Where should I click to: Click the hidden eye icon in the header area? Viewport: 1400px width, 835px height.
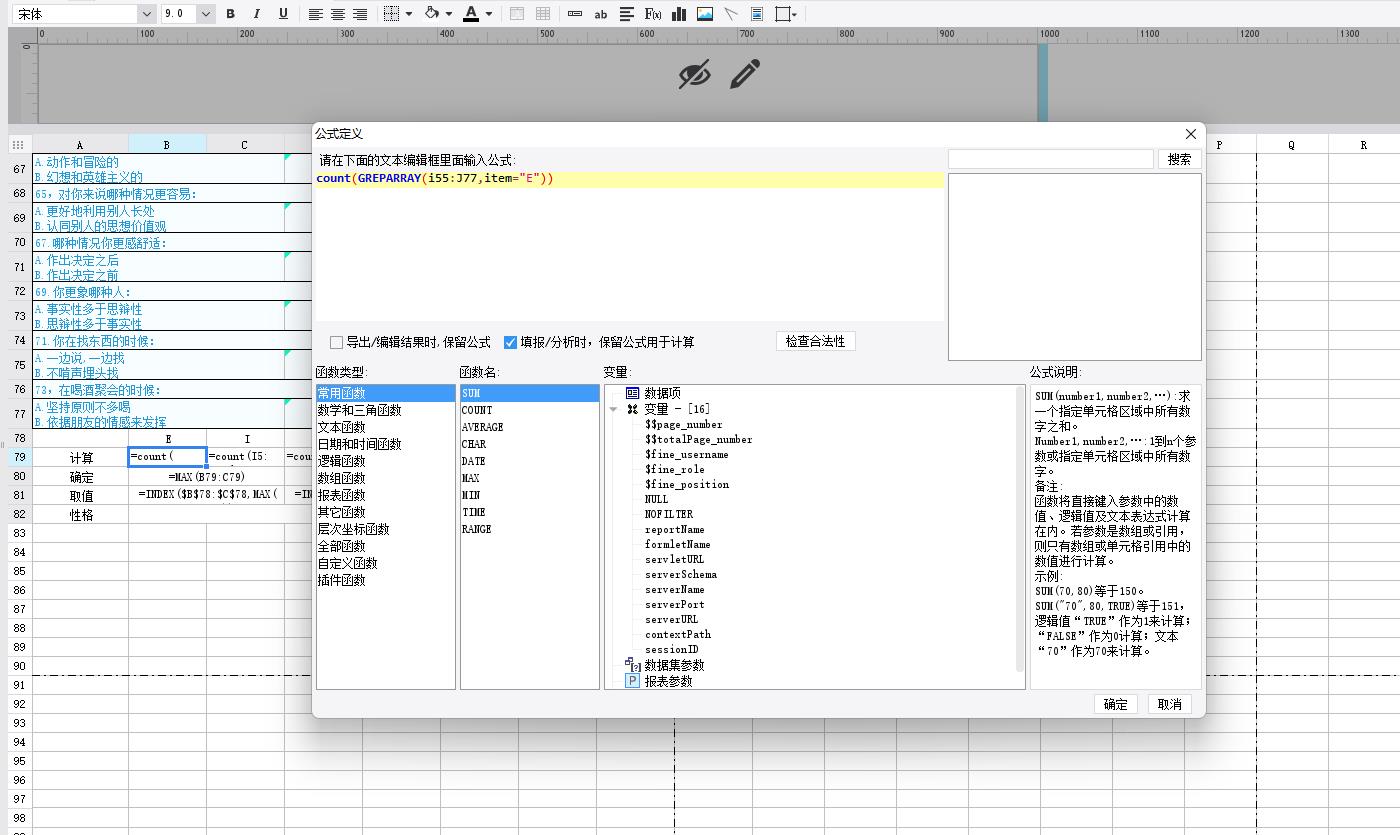(x=694, y=74)
